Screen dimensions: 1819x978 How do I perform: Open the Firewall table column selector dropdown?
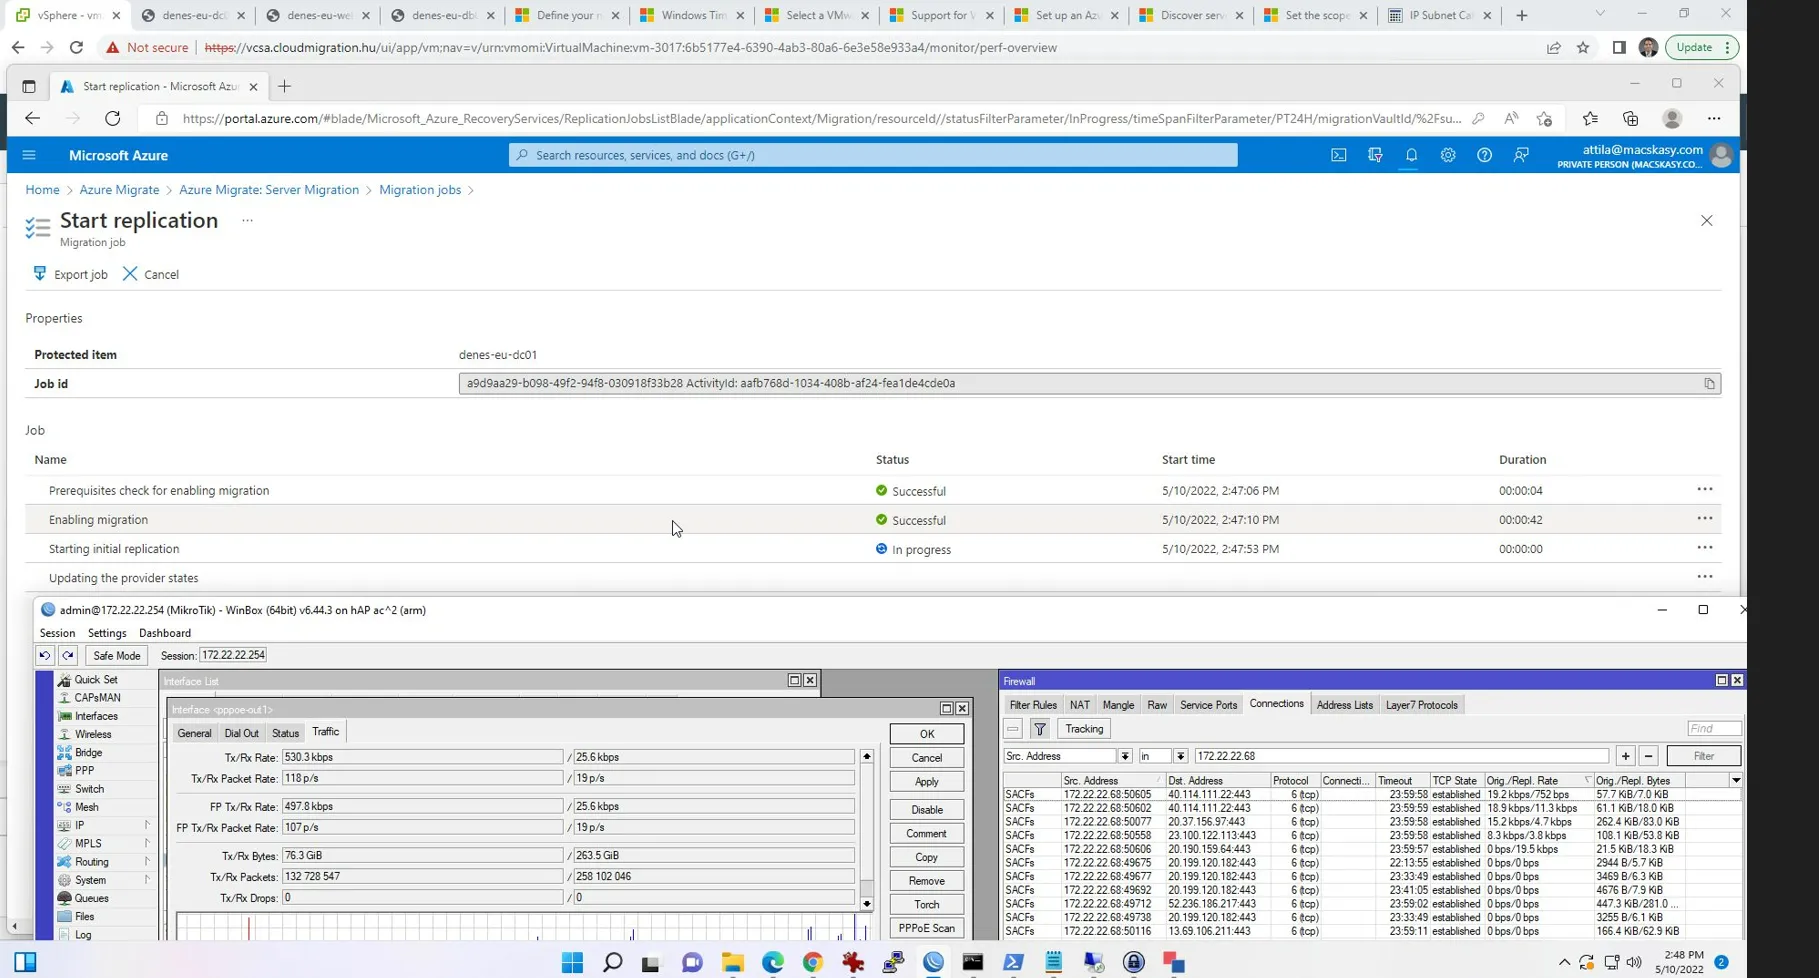1736,781
